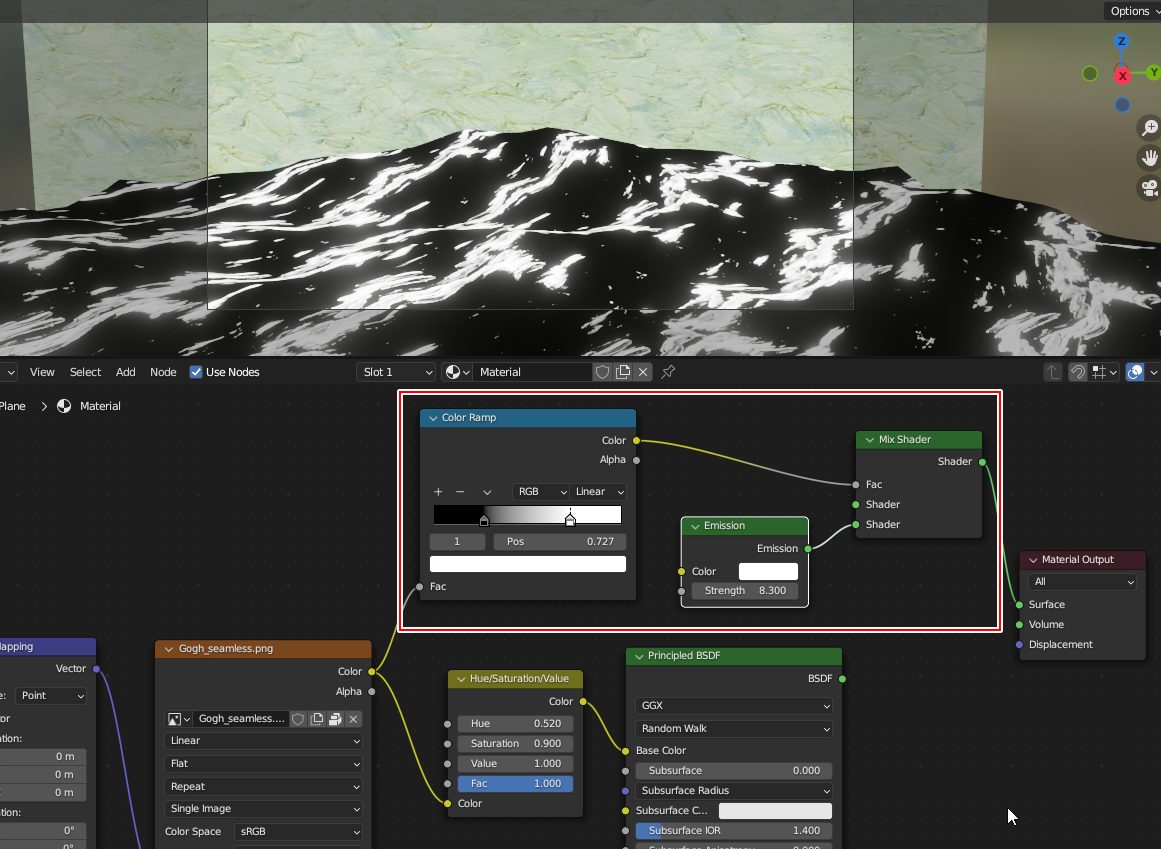The width and height of the screenshot is (1161, 849).
Task: Toggle the snap magnet icon in node header
Action: click(1078, 372)
